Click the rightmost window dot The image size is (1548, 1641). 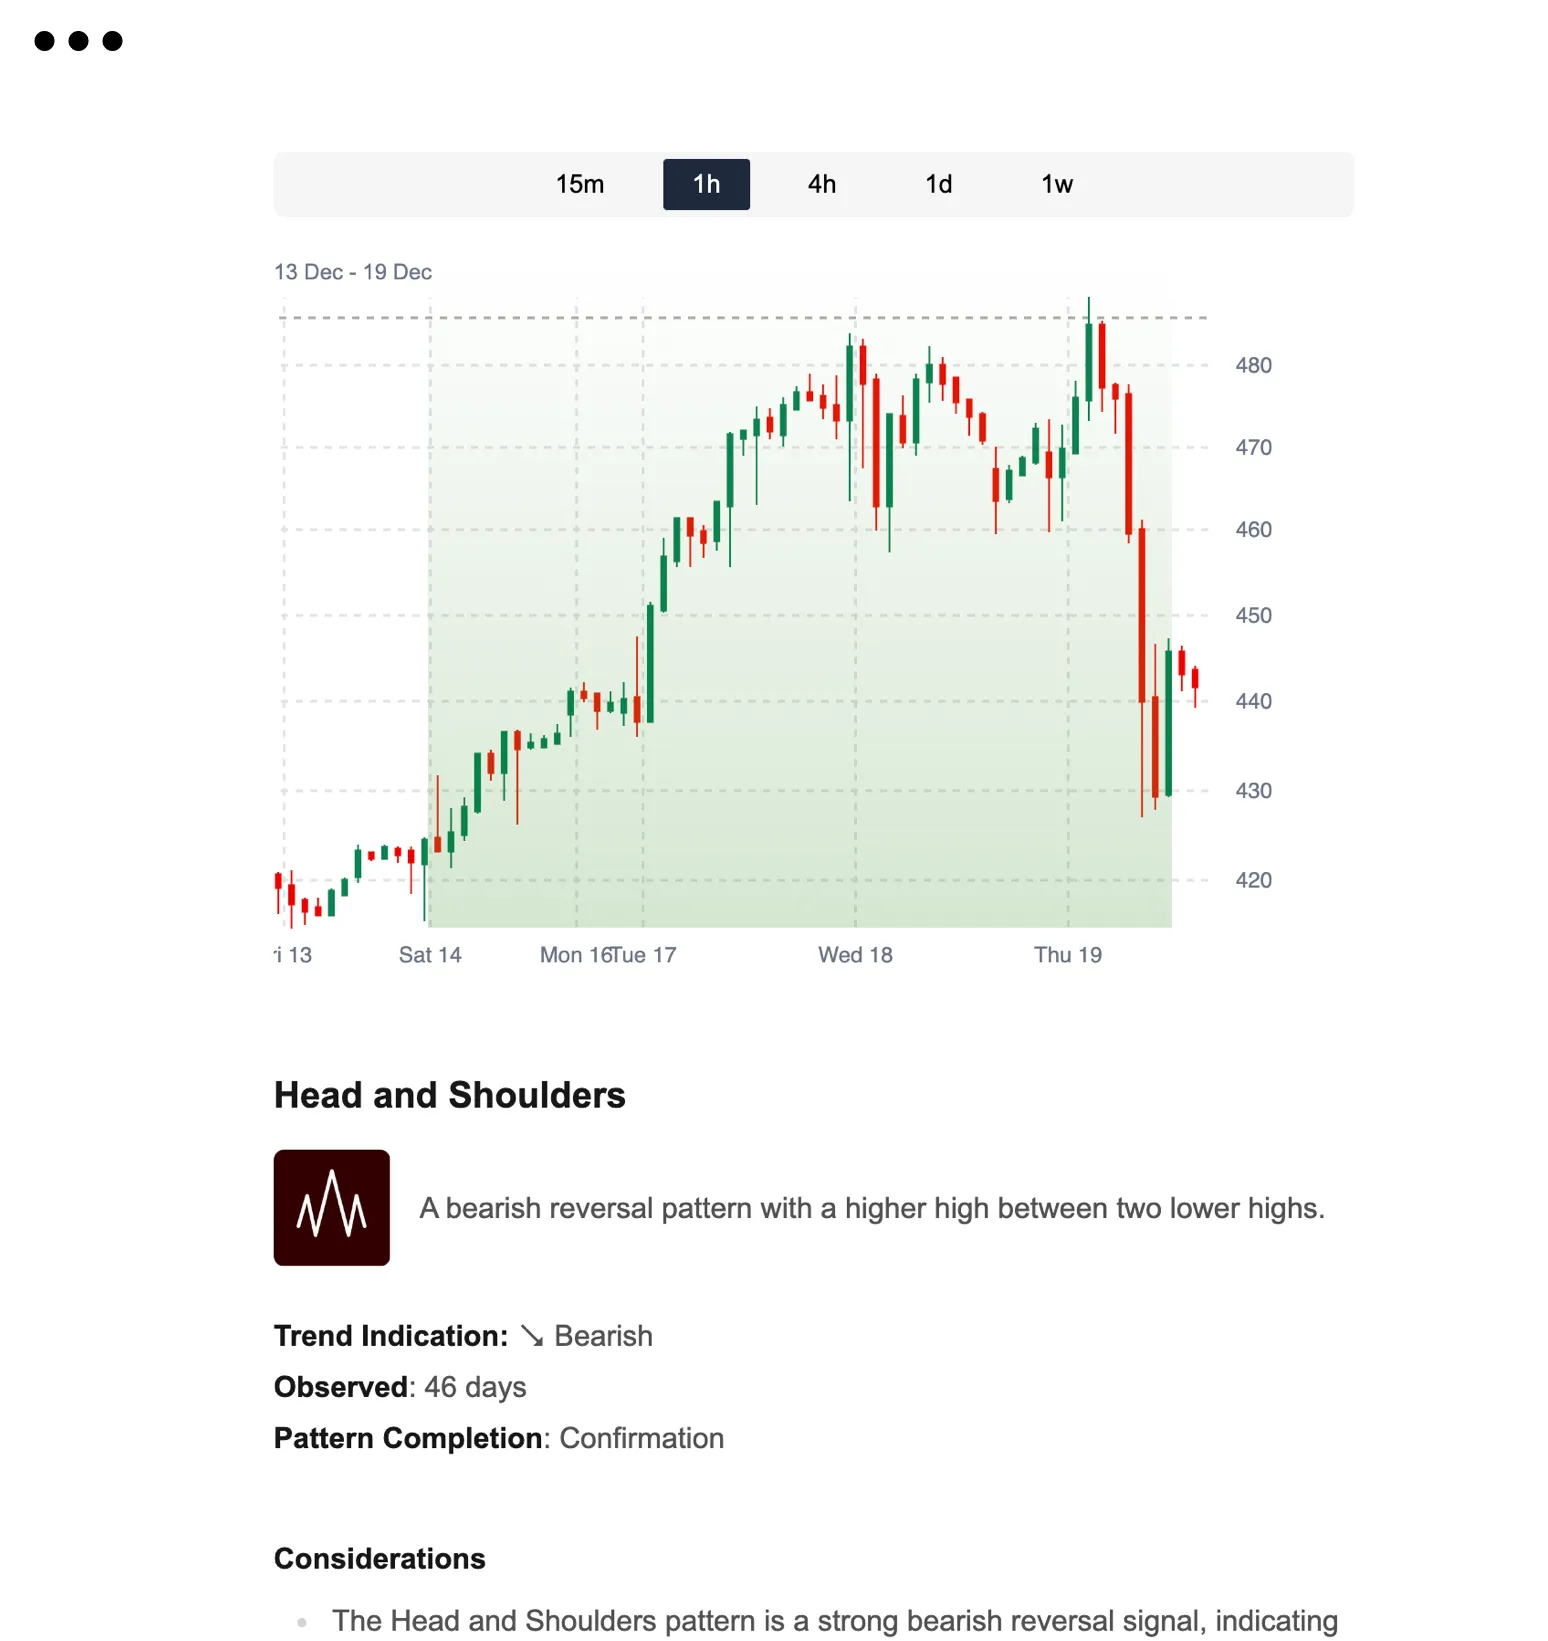[x=111, y=41]
